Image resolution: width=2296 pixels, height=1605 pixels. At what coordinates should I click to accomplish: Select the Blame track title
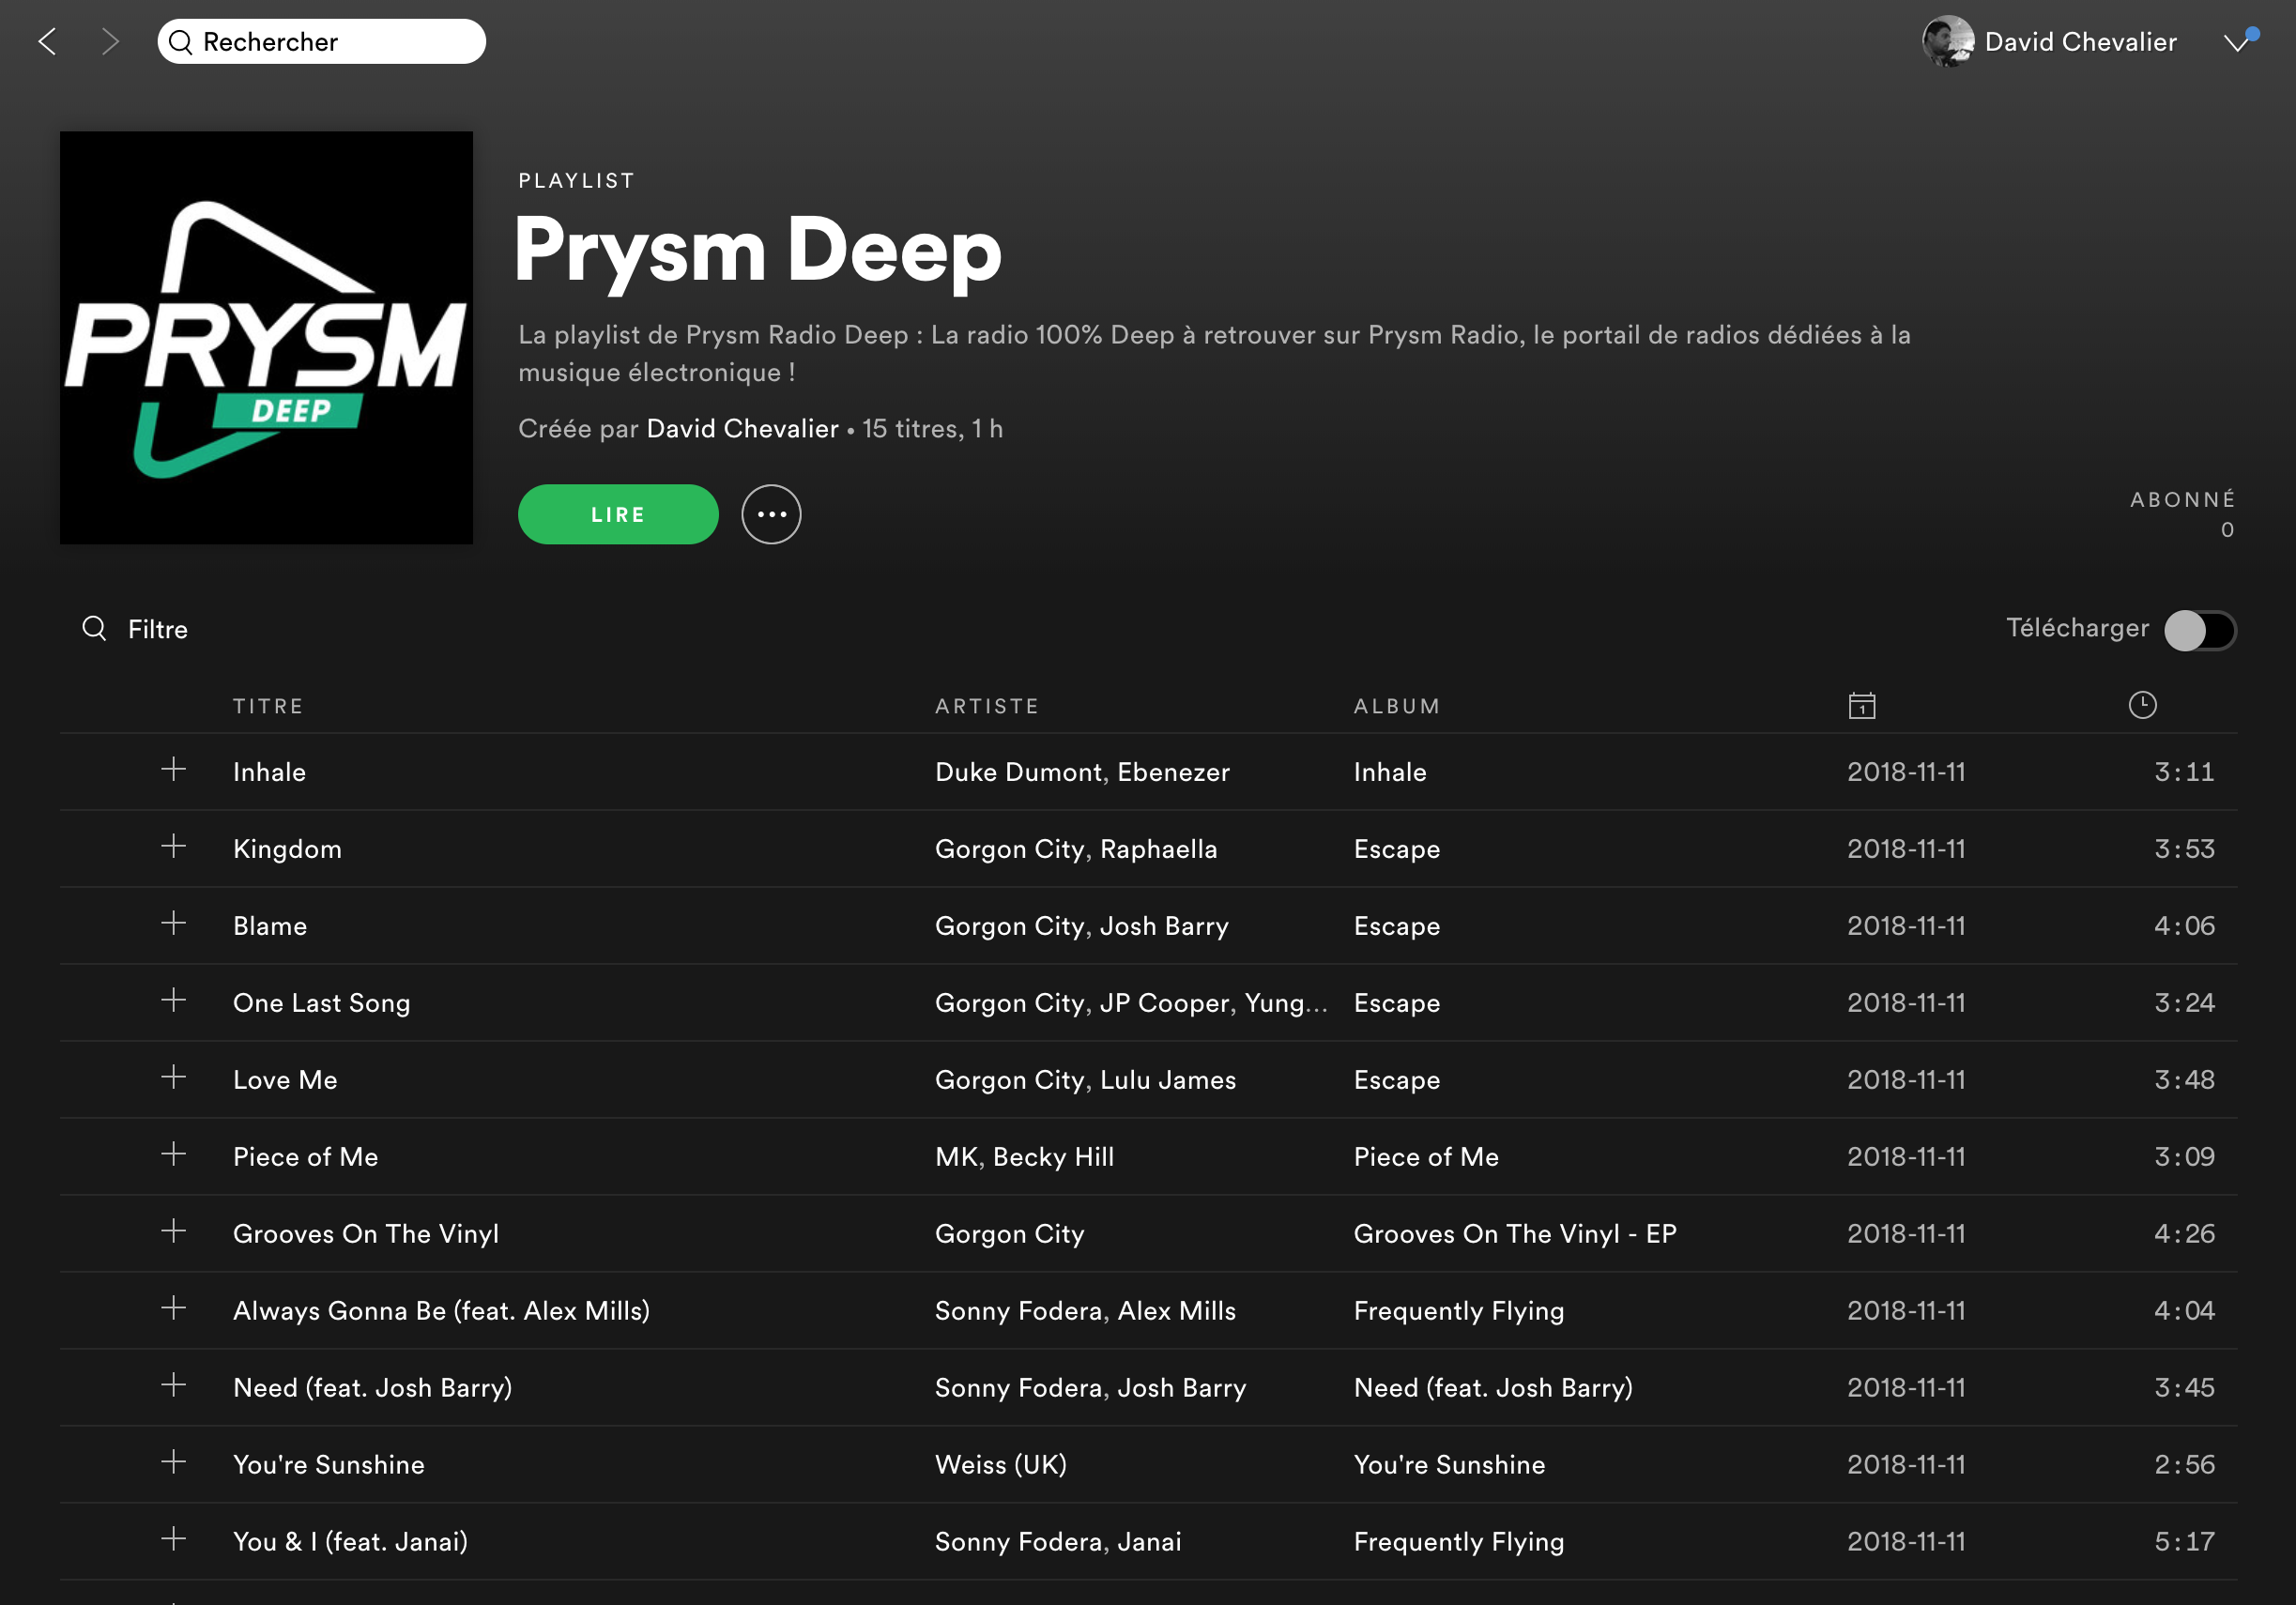point(270,926)
